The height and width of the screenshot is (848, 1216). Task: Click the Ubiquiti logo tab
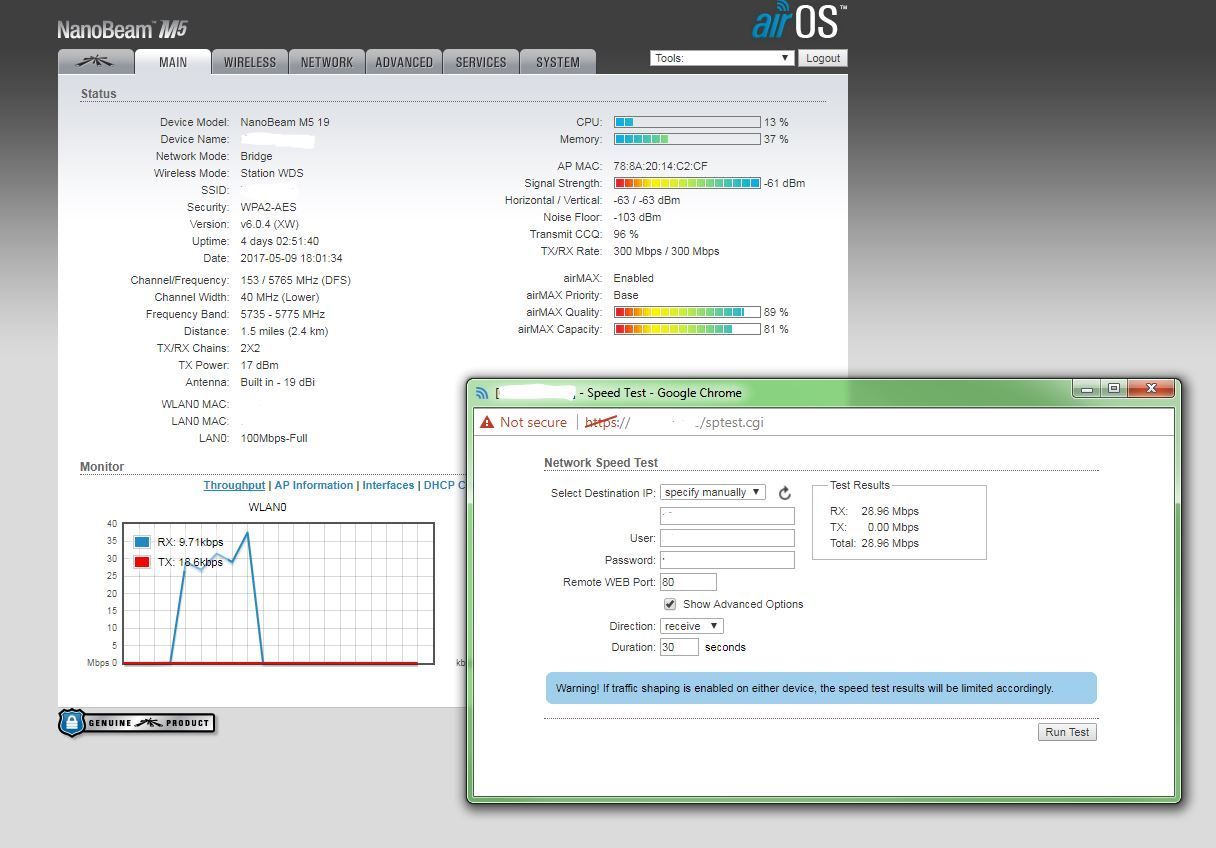coord(96,62)
